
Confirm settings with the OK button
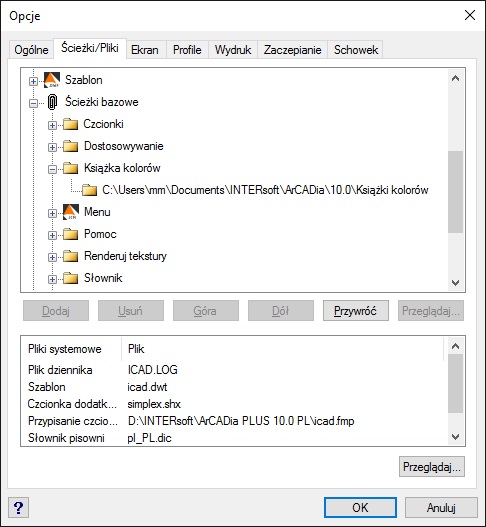[x=360, y=508]
